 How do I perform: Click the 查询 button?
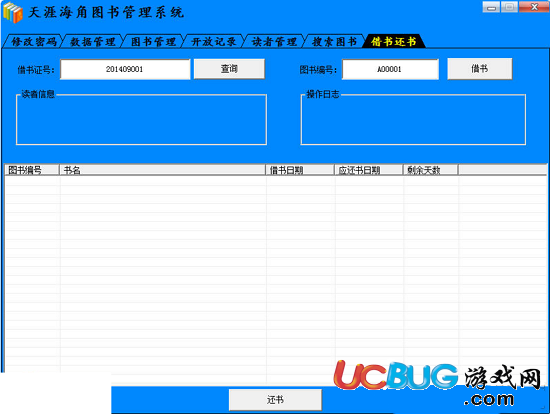pos(229,68)
